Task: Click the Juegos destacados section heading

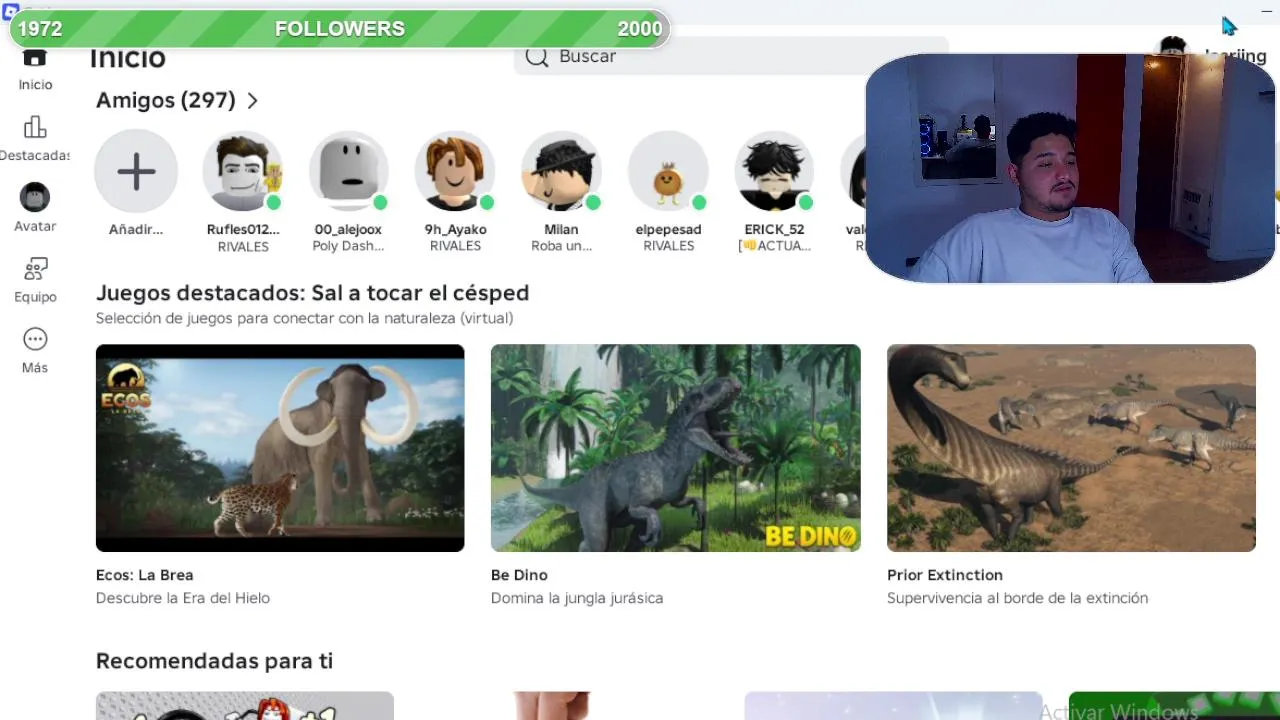Action: coord(312,293)
